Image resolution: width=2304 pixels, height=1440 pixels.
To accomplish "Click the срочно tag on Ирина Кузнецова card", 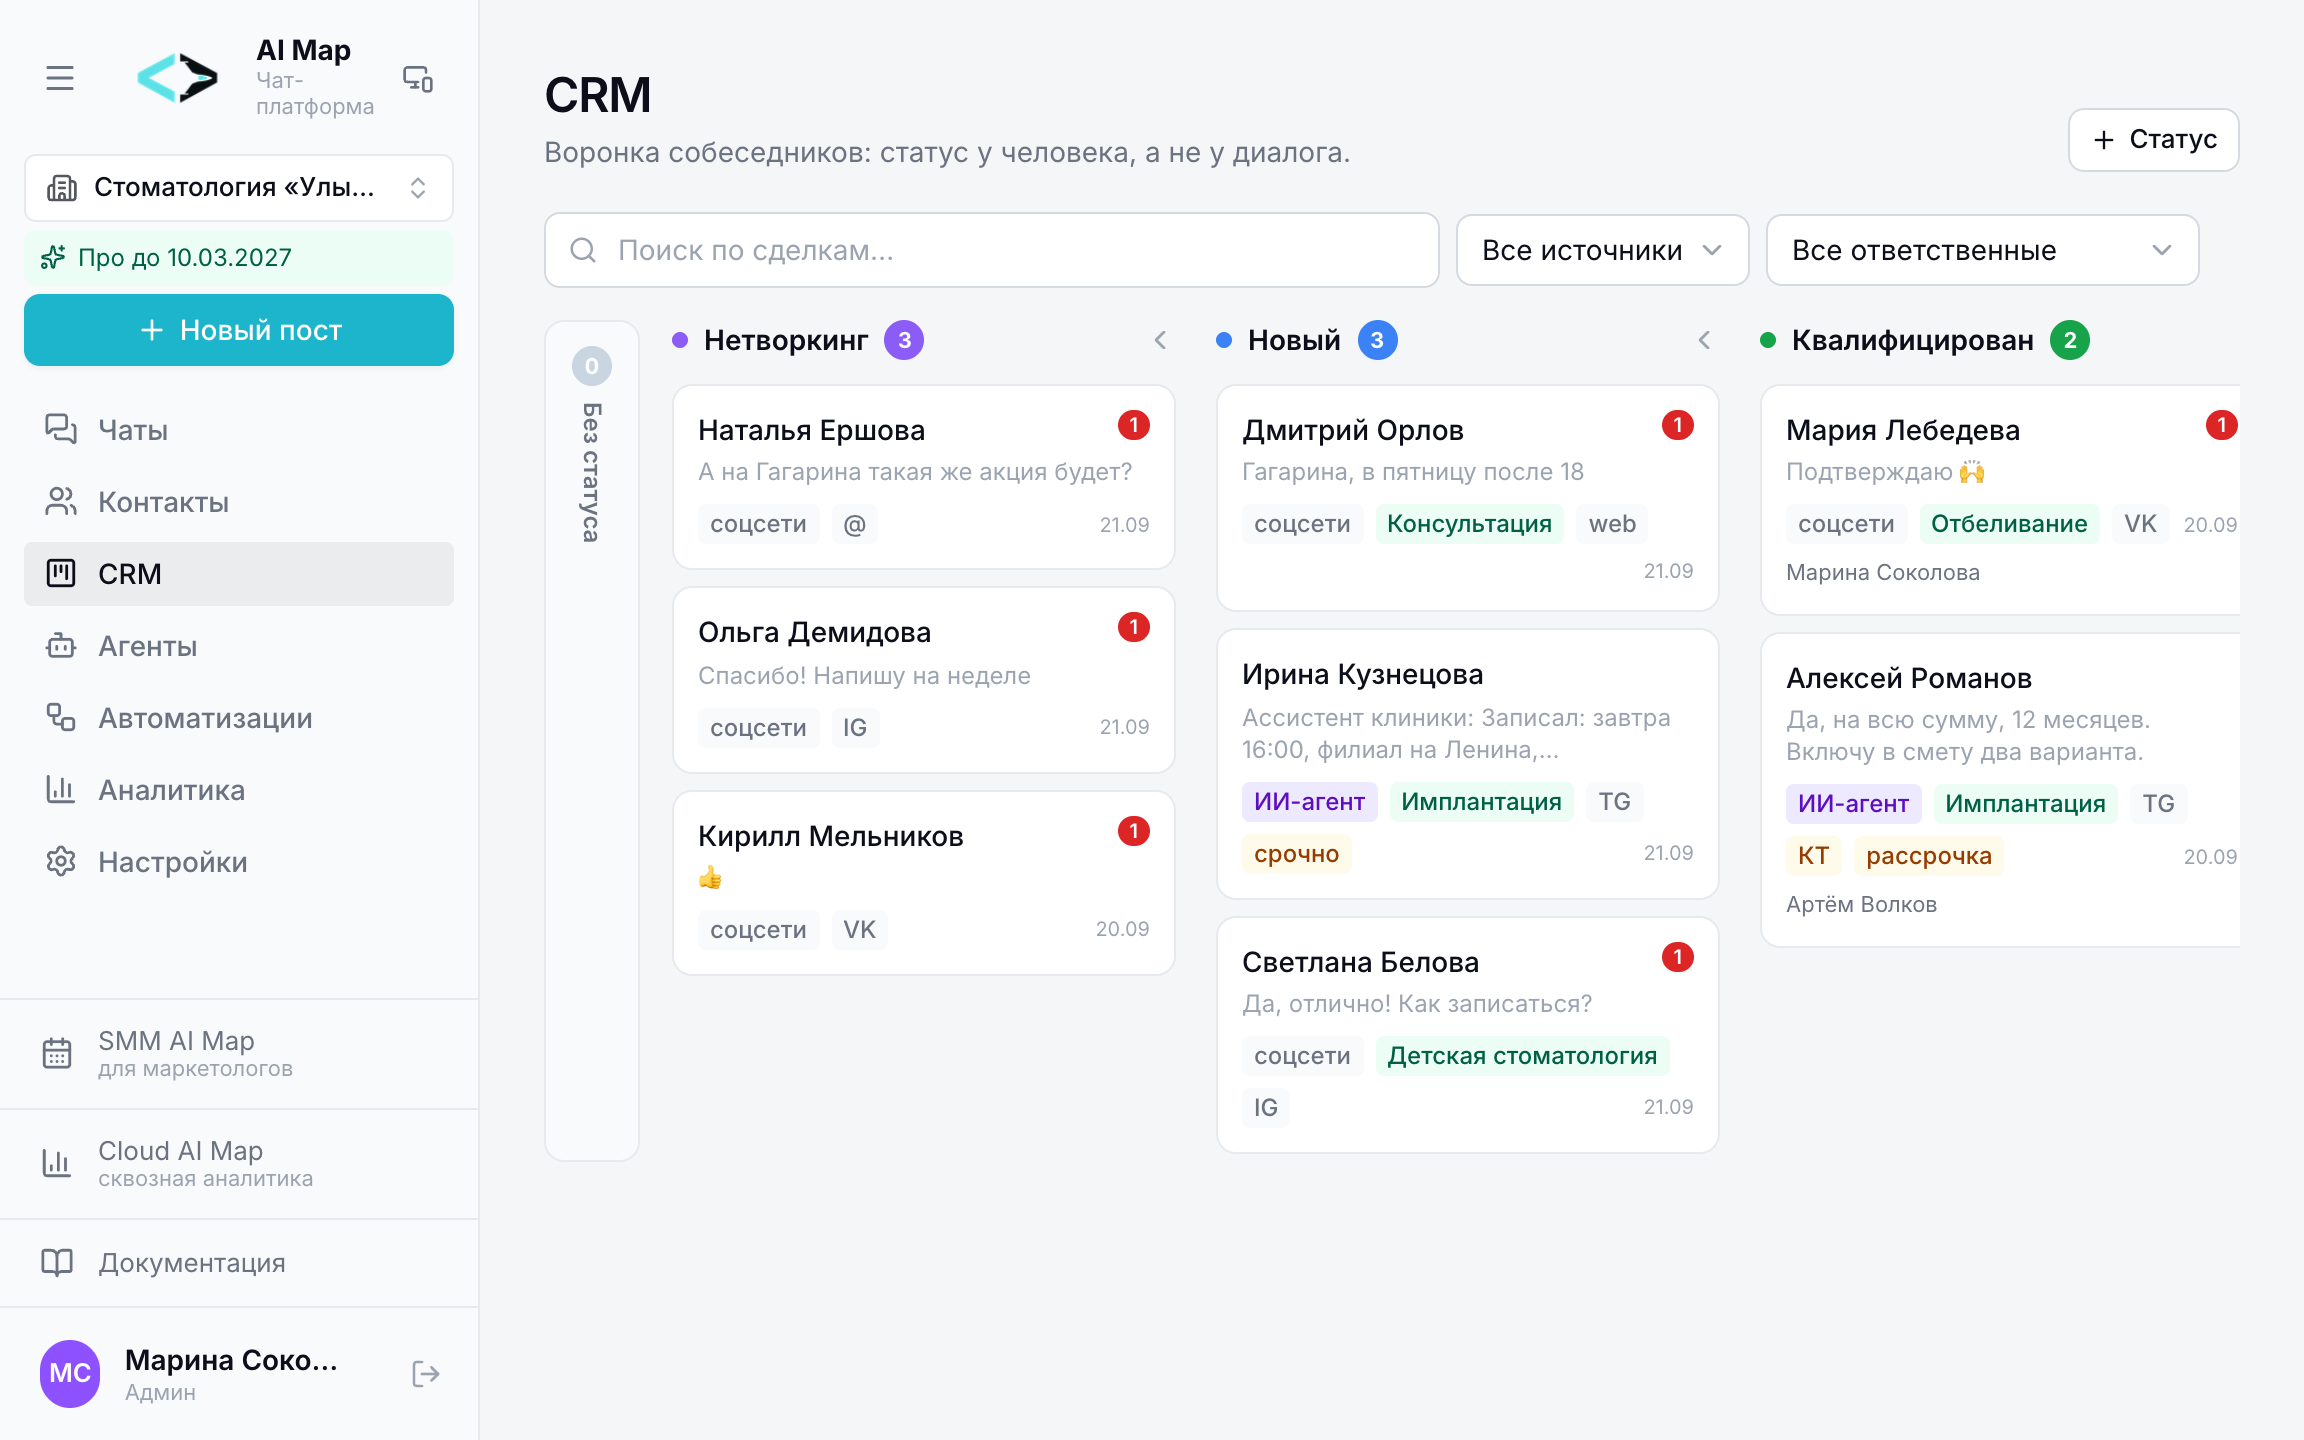I will click(1296, 854).
